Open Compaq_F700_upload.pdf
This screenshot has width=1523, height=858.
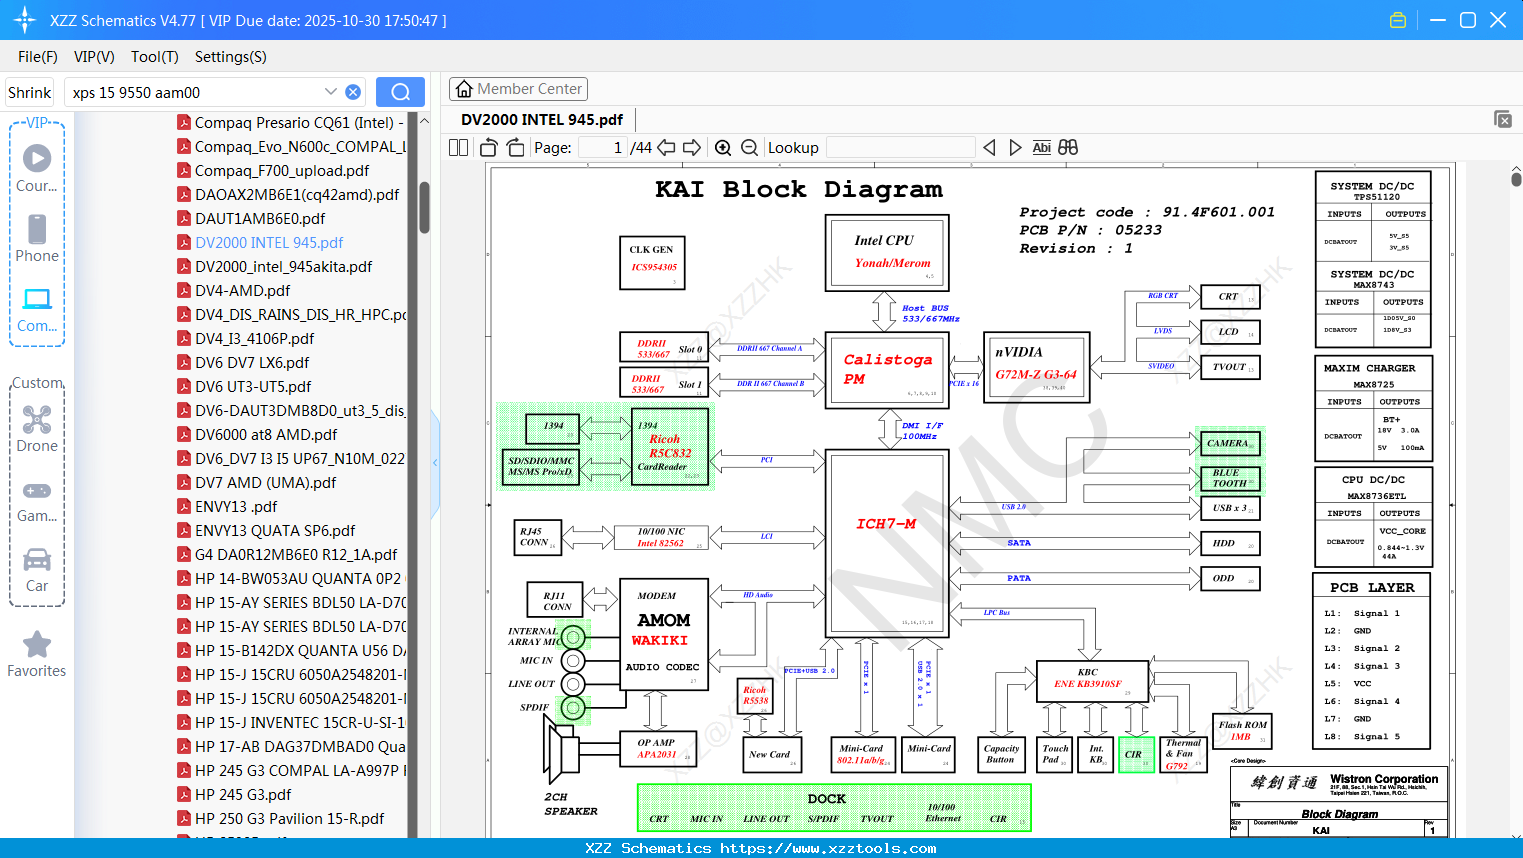274,170
